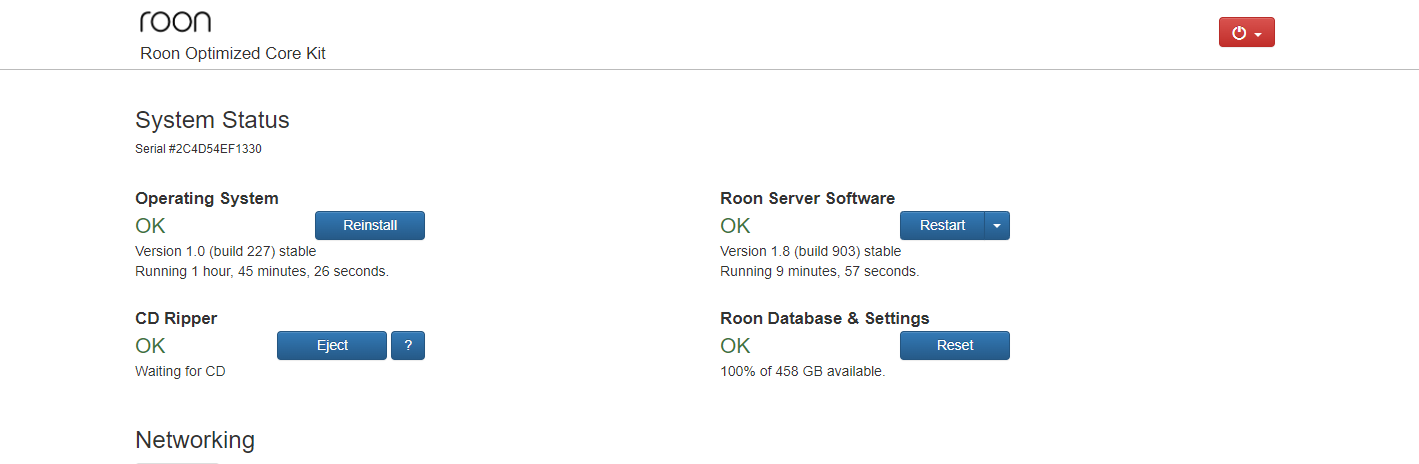Click the Roon Optimized Core Kit title
1419x464 pixels.
pos(233,54)
